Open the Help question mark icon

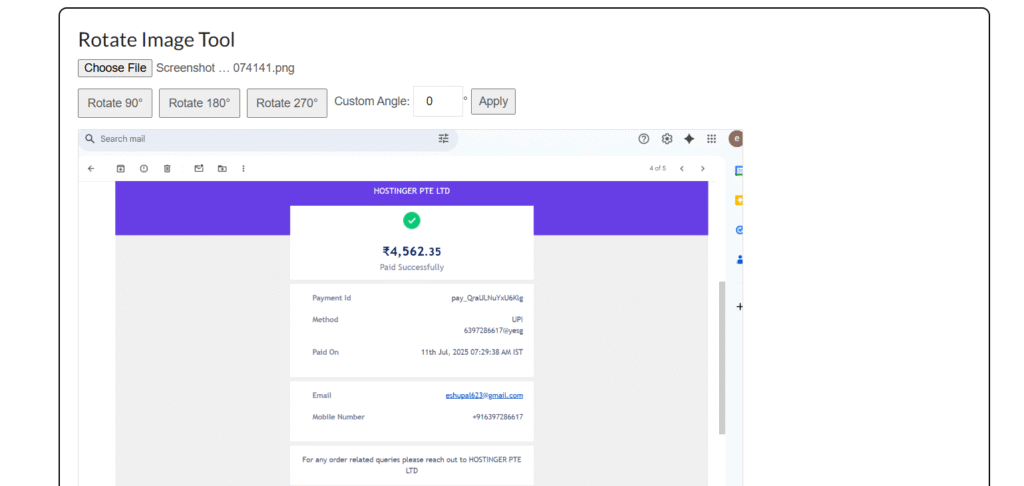(x=644, y=139)
